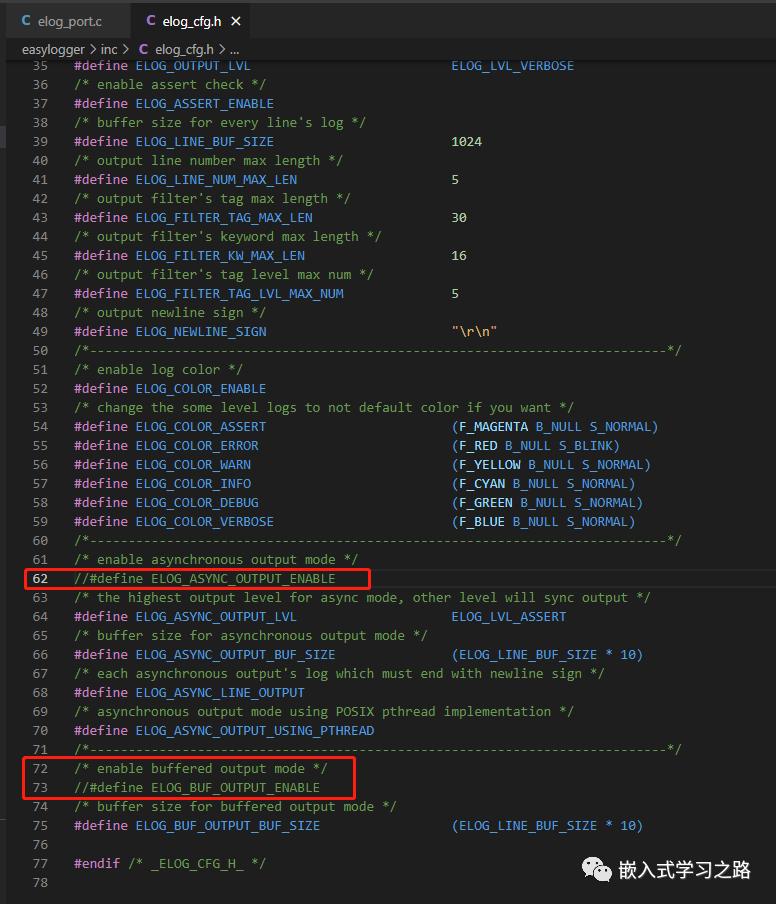Viewport: 776px width, 904px height.
Task: Click S_BLINK on the ELOG_COLOR_ERROR line
Action: pyautogui.click(x=585, y=446)
